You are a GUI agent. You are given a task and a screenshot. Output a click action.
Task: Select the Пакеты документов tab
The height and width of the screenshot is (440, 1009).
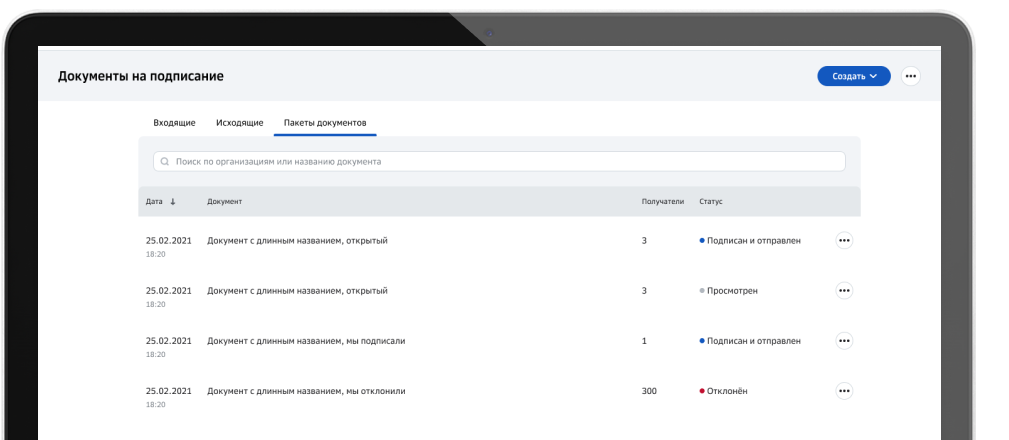click(325, 122)
